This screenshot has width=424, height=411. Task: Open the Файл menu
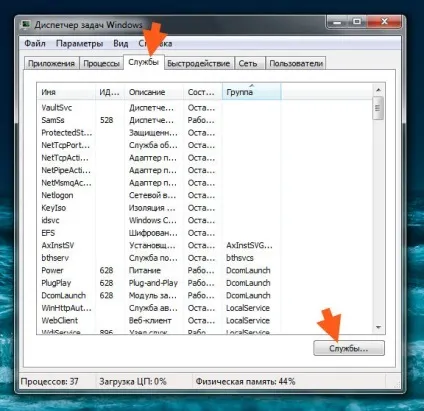35,43
